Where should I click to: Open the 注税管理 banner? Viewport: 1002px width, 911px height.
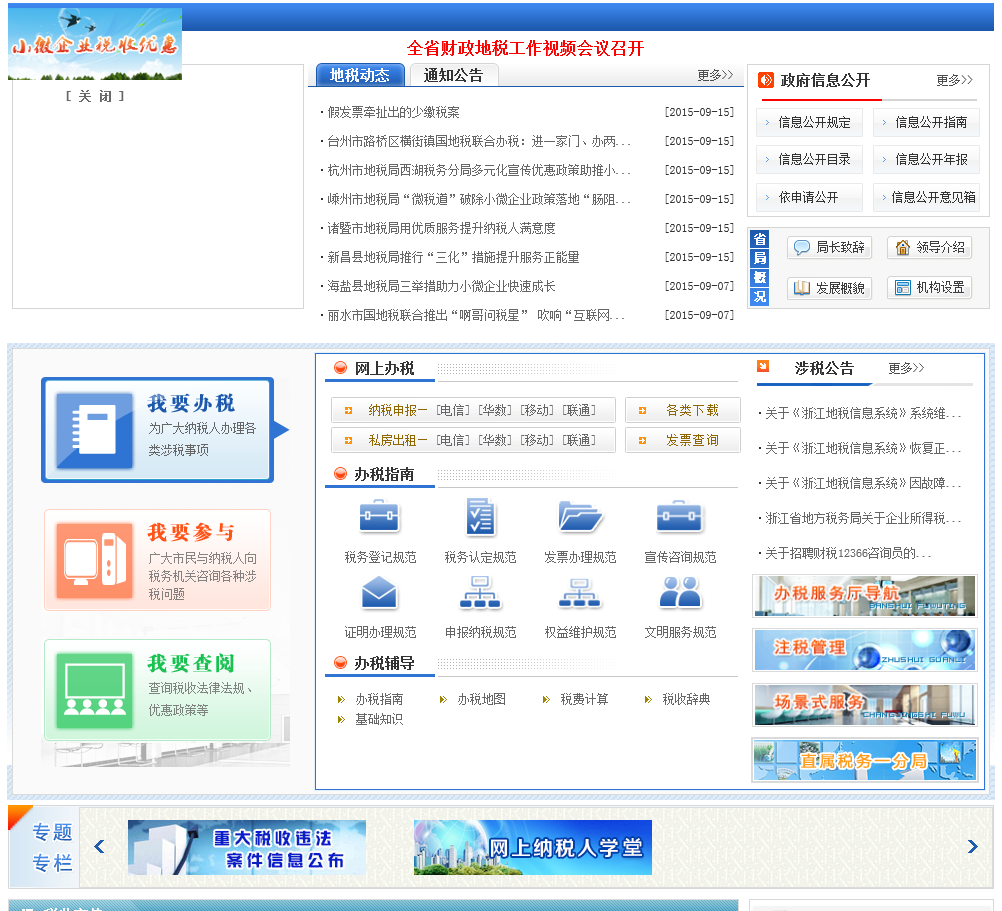864,650
